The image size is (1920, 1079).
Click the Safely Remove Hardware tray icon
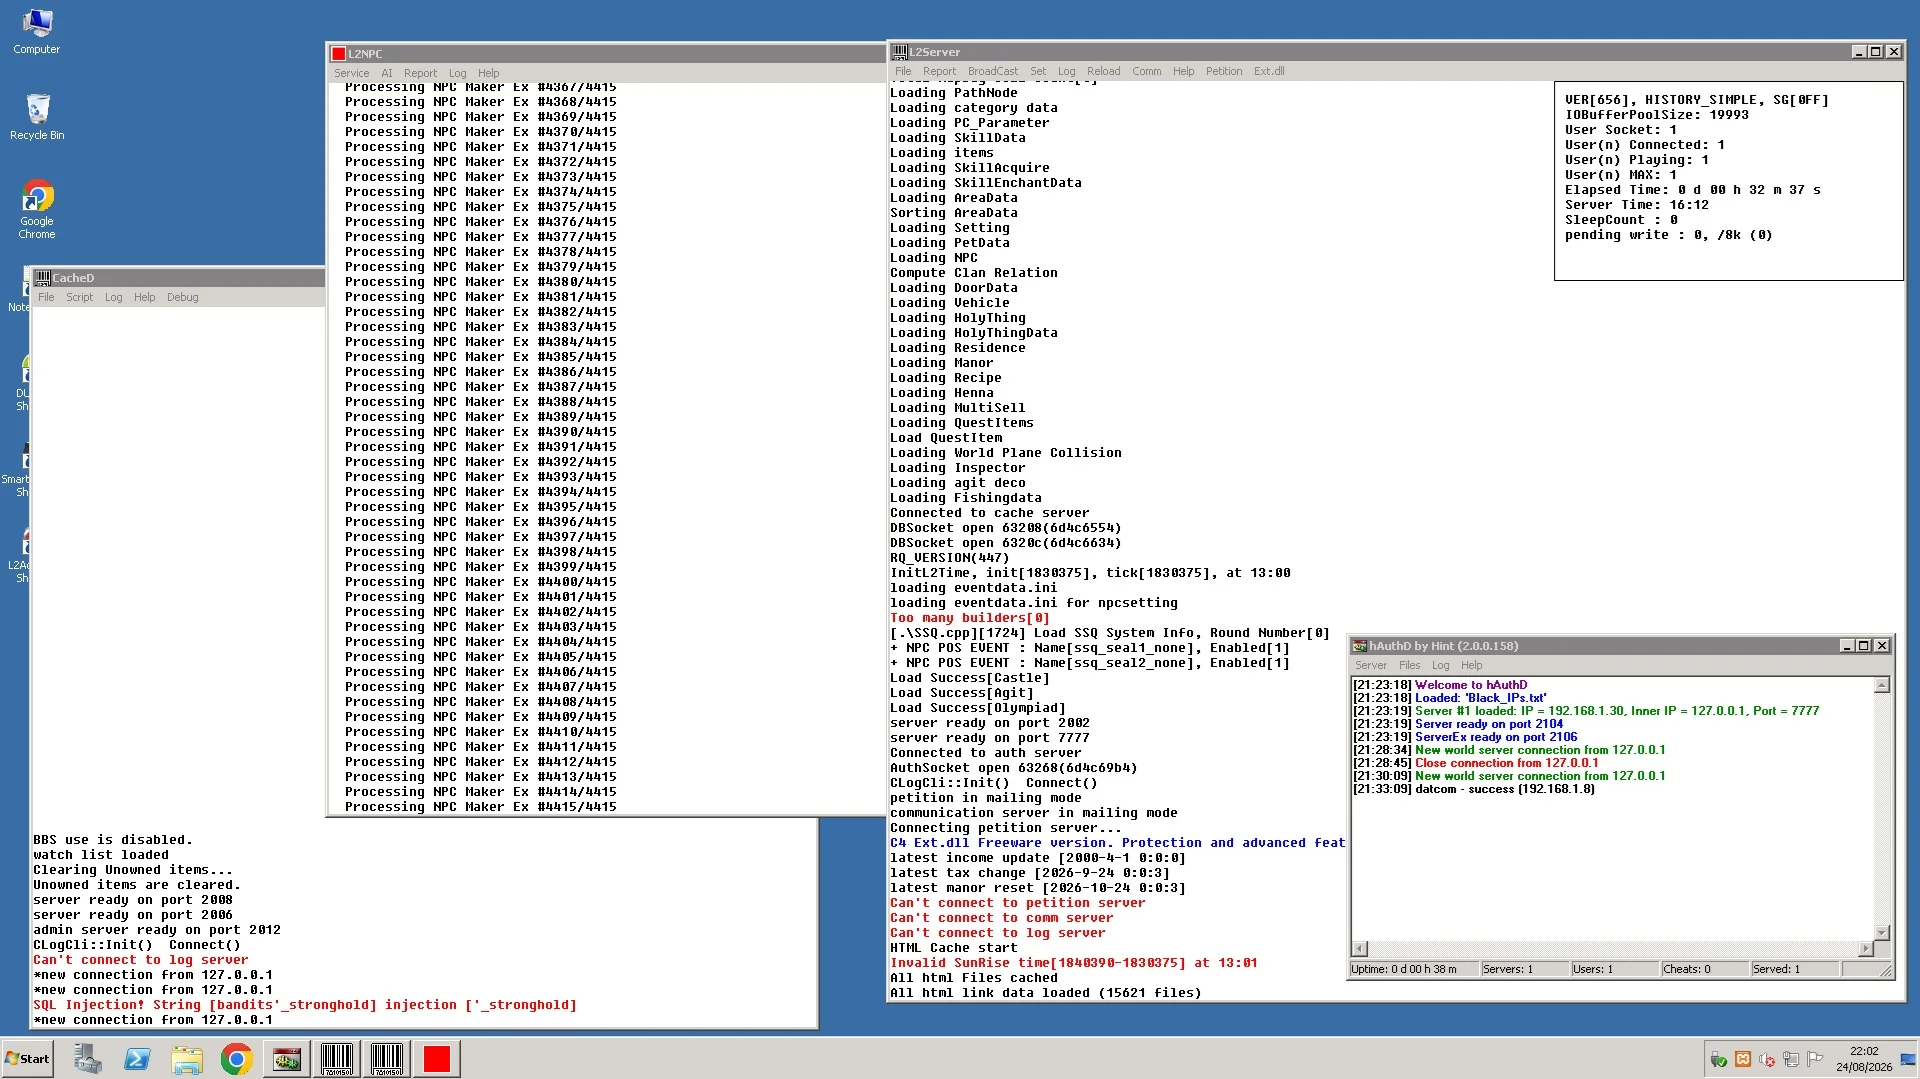[1719, 1059]
